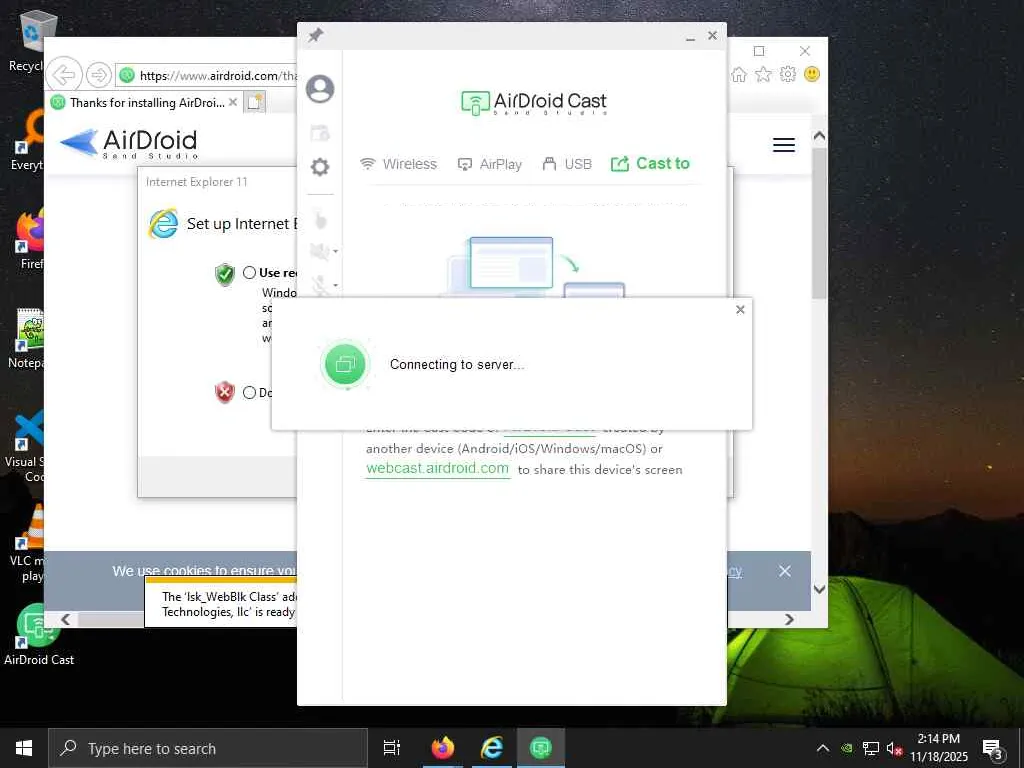This screenshot has width=1024, height=768.
Task: Click the page scroll up arrow
Action: (819, 136)
